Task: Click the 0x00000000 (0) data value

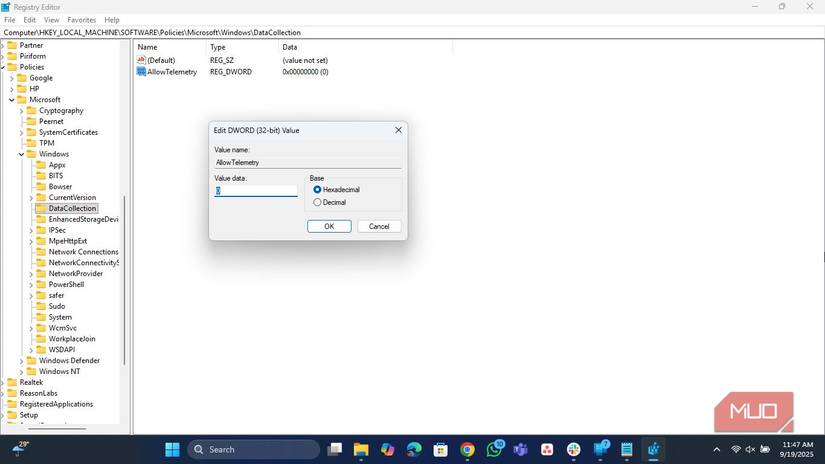Action: [305, 72]
